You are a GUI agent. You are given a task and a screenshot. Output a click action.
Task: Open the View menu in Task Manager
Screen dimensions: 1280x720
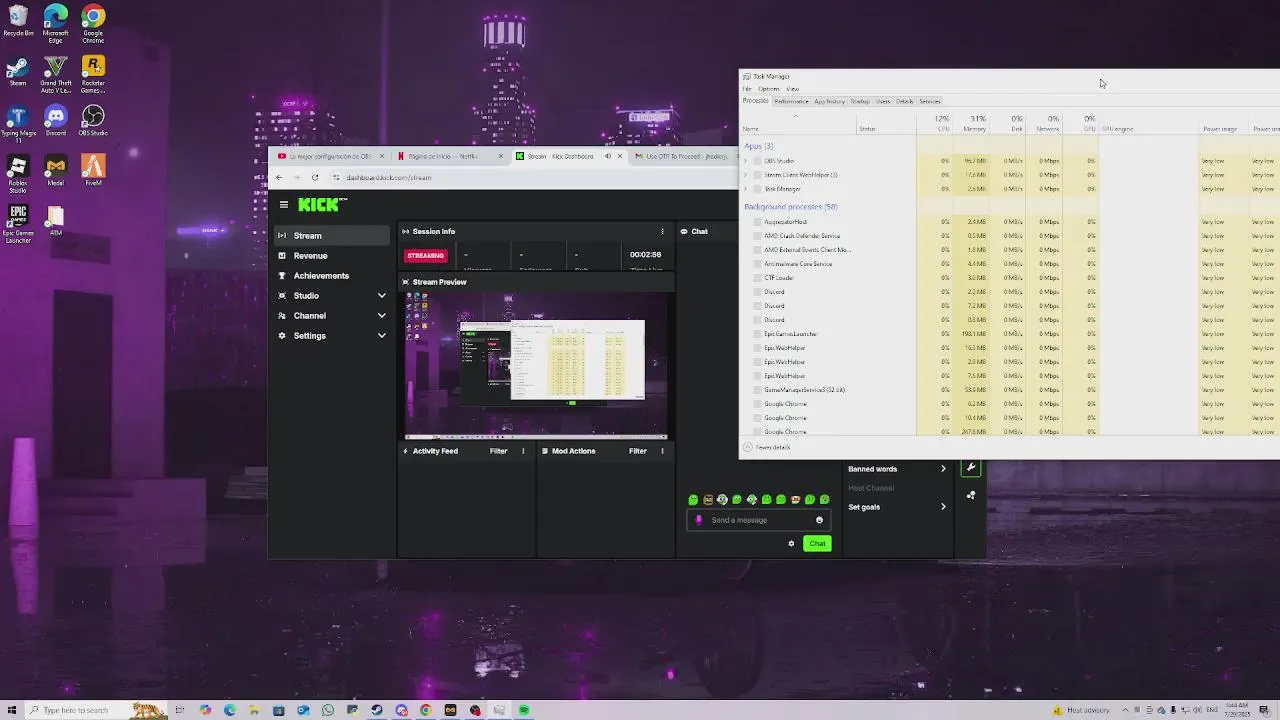pos(792,89)
